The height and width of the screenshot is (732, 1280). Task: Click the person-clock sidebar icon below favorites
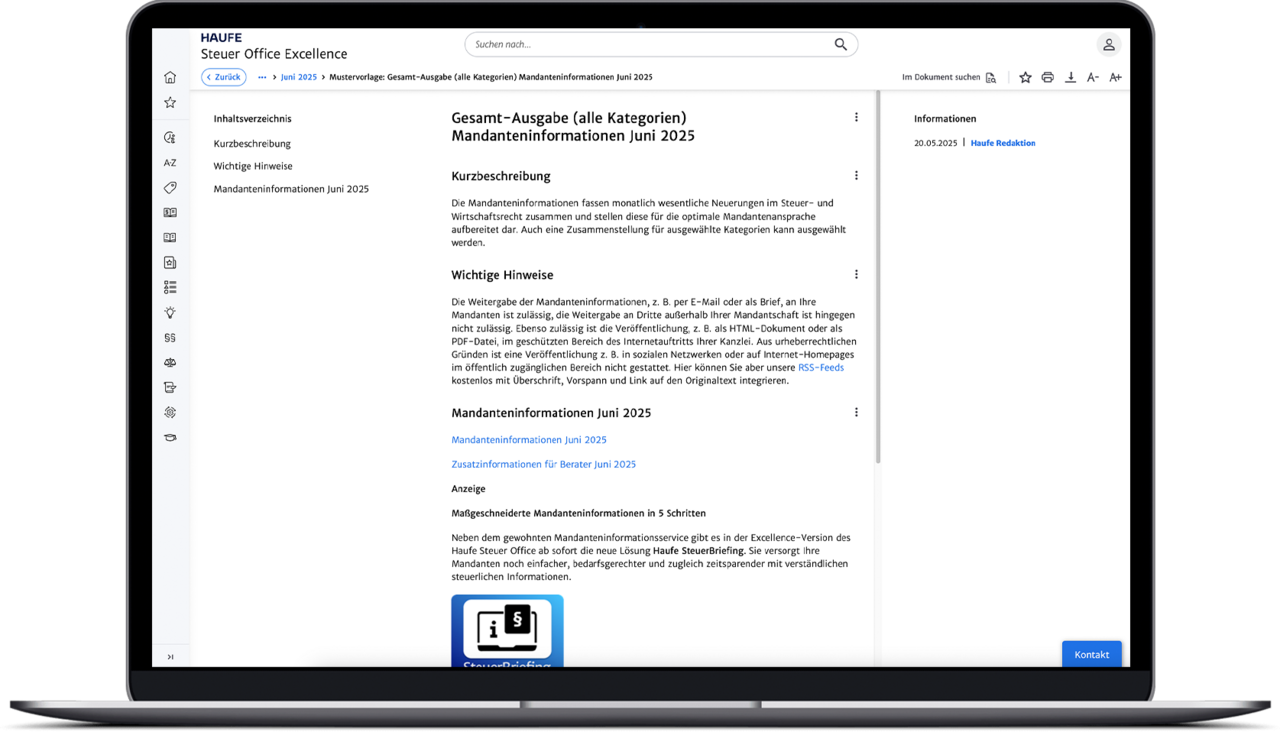tap(170, 137)
